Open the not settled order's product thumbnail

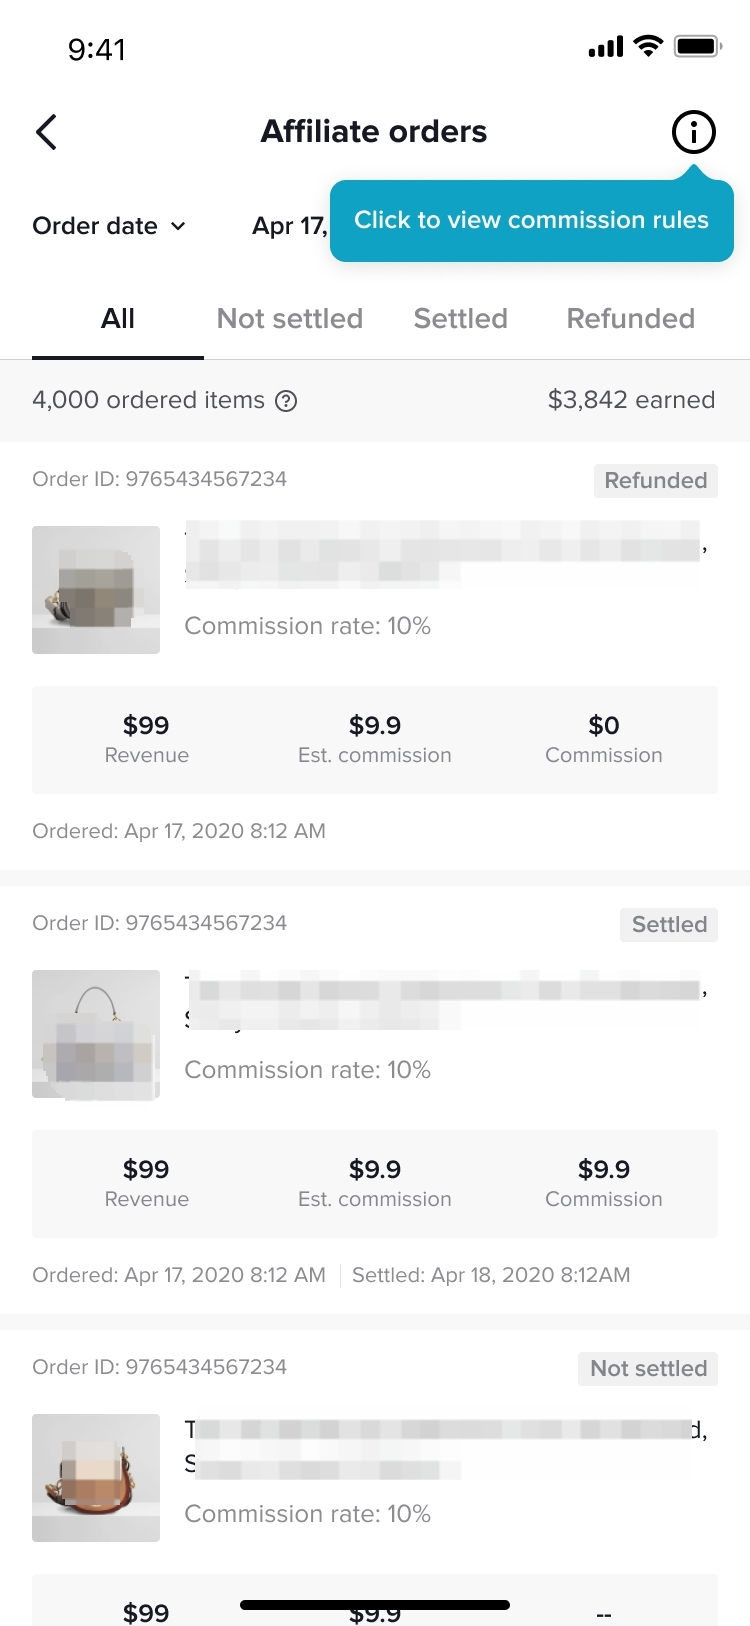pyautogui.click(x=96, y=1478)
